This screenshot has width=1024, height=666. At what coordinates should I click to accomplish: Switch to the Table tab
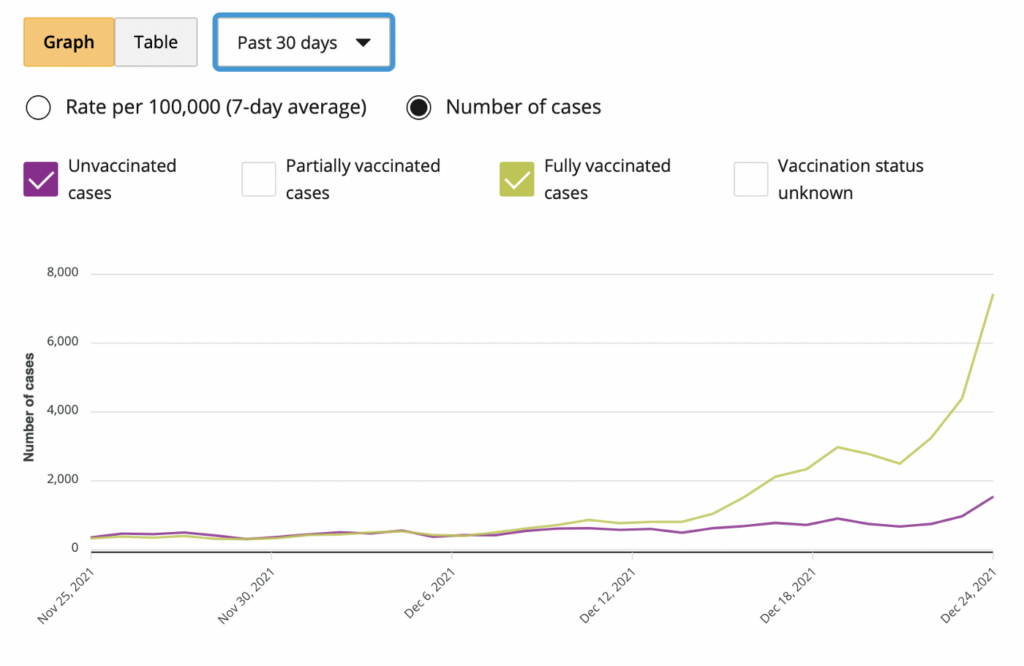coord(156,42)
